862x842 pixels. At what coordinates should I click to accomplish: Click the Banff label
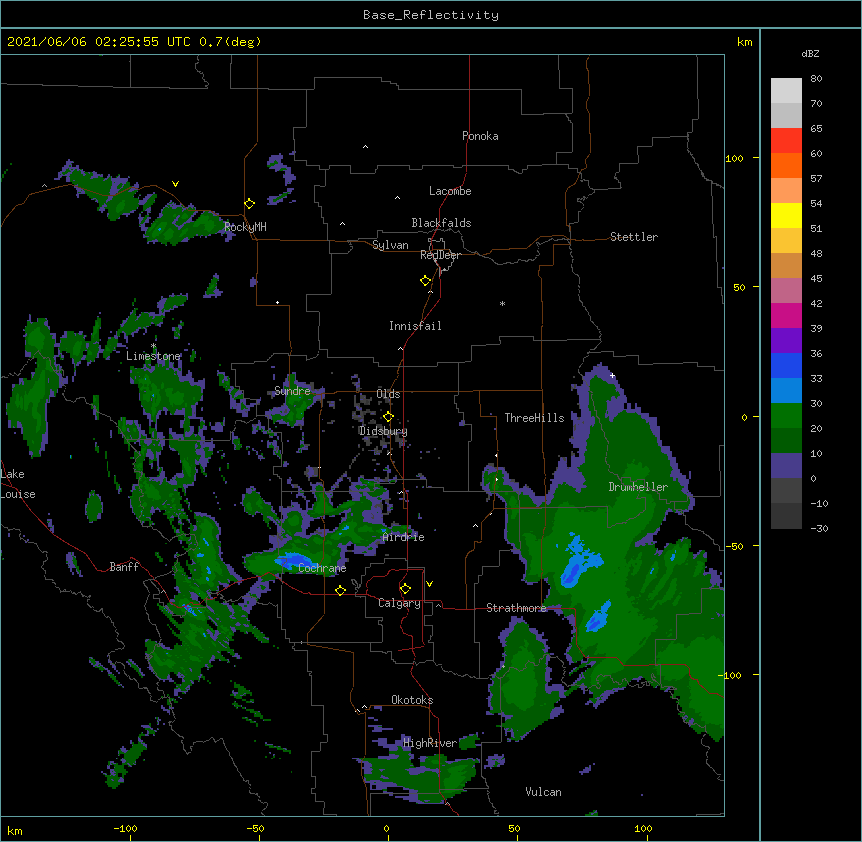click(124, 567)
